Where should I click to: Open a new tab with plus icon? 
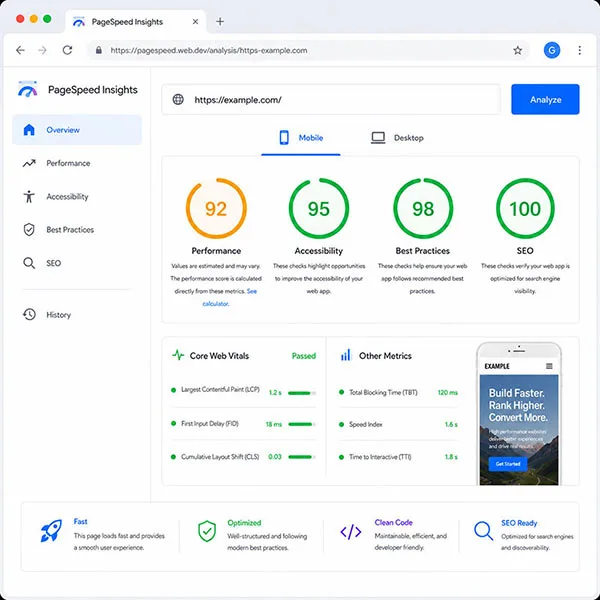pos(220,22)
